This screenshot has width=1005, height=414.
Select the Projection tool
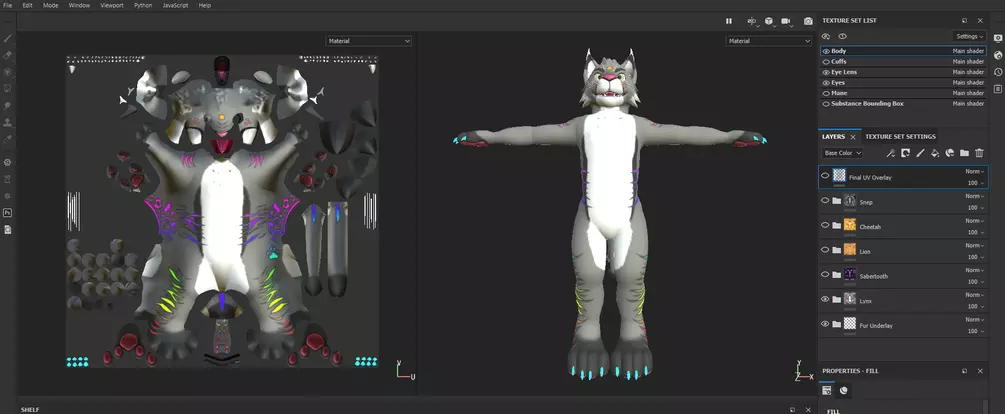pyautogui.click(x=8, y=72)
